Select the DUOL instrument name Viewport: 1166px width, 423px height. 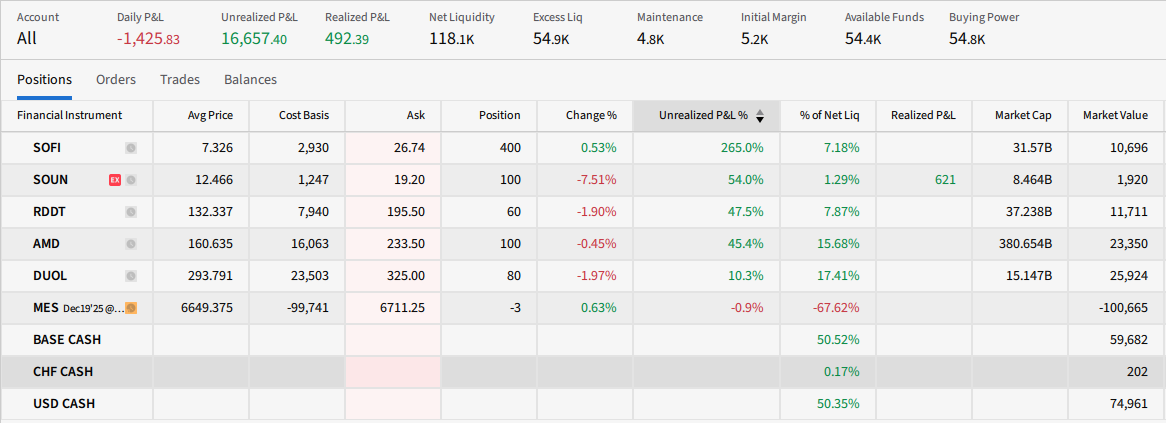[x=51, y=276]
